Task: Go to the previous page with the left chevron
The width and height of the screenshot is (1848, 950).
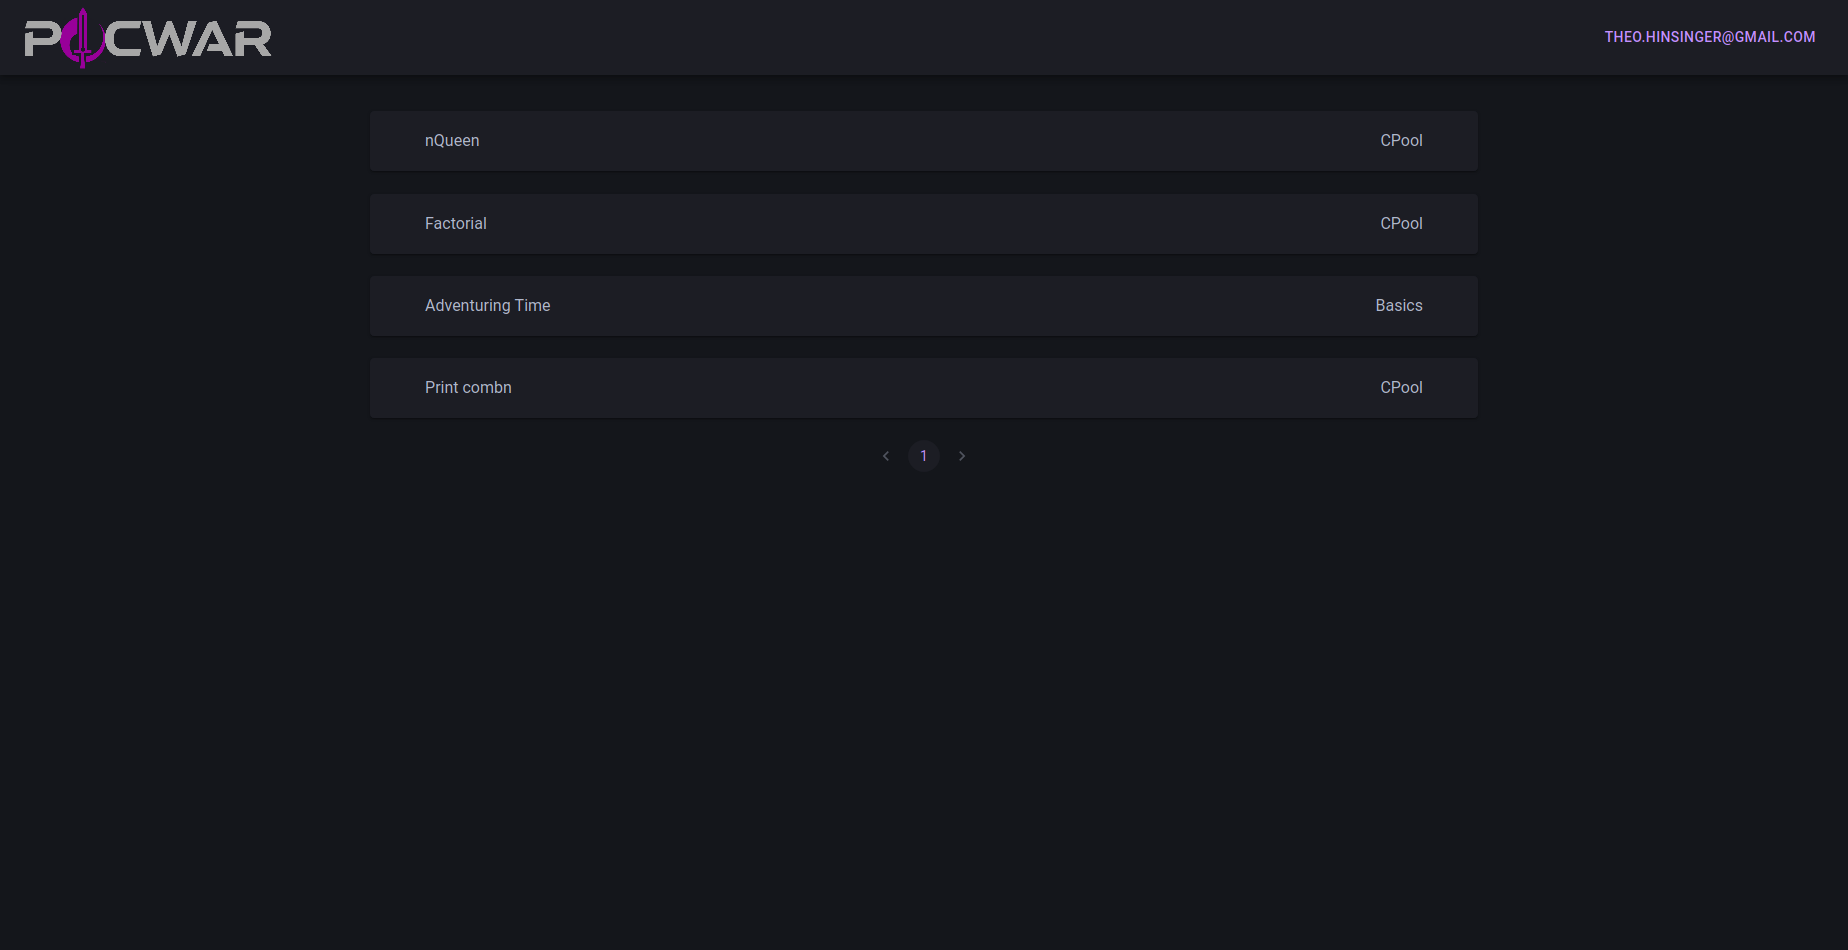Action: coord(886,456)
